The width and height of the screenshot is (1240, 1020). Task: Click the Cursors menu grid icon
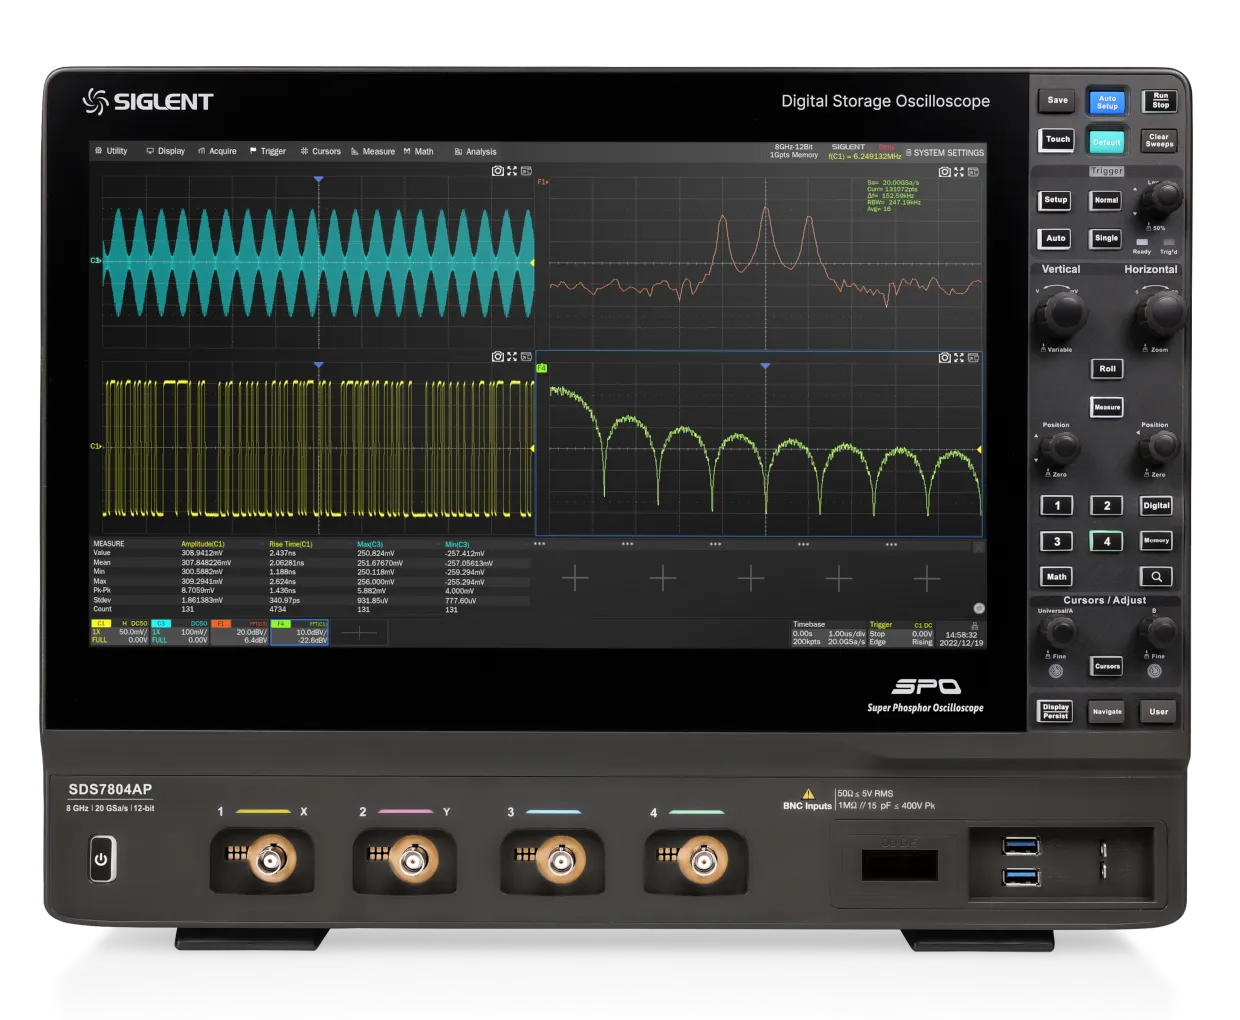point(304,152)
